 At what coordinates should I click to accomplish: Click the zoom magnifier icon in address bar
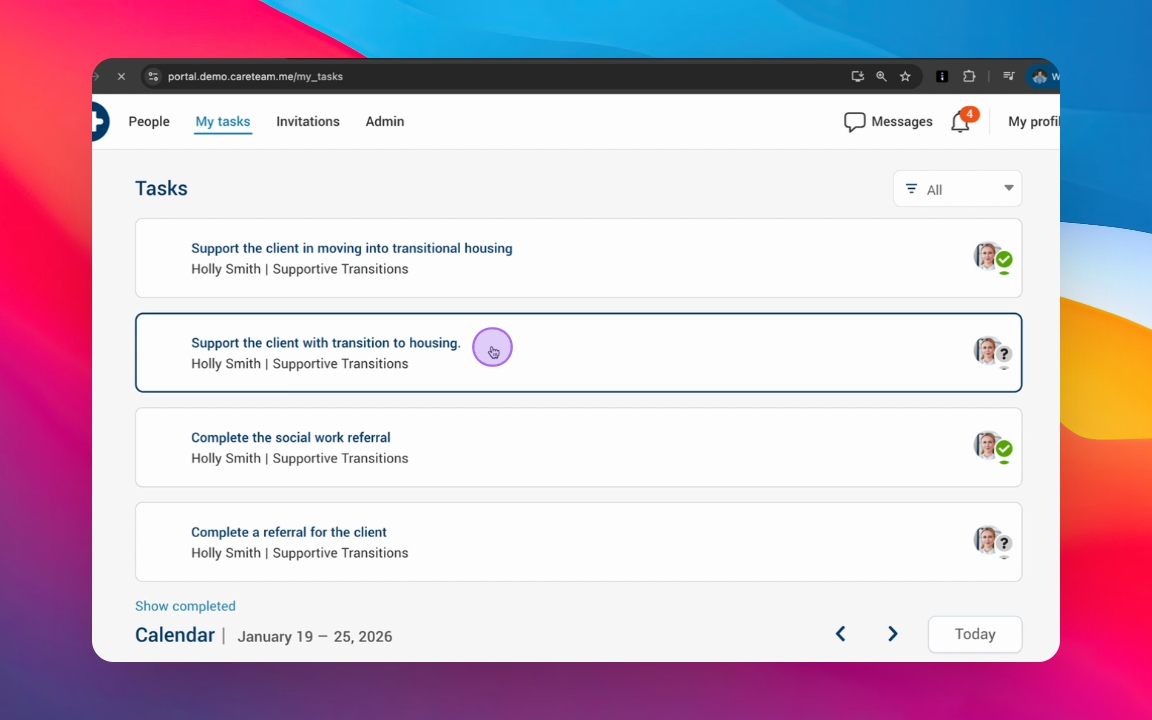881,76
